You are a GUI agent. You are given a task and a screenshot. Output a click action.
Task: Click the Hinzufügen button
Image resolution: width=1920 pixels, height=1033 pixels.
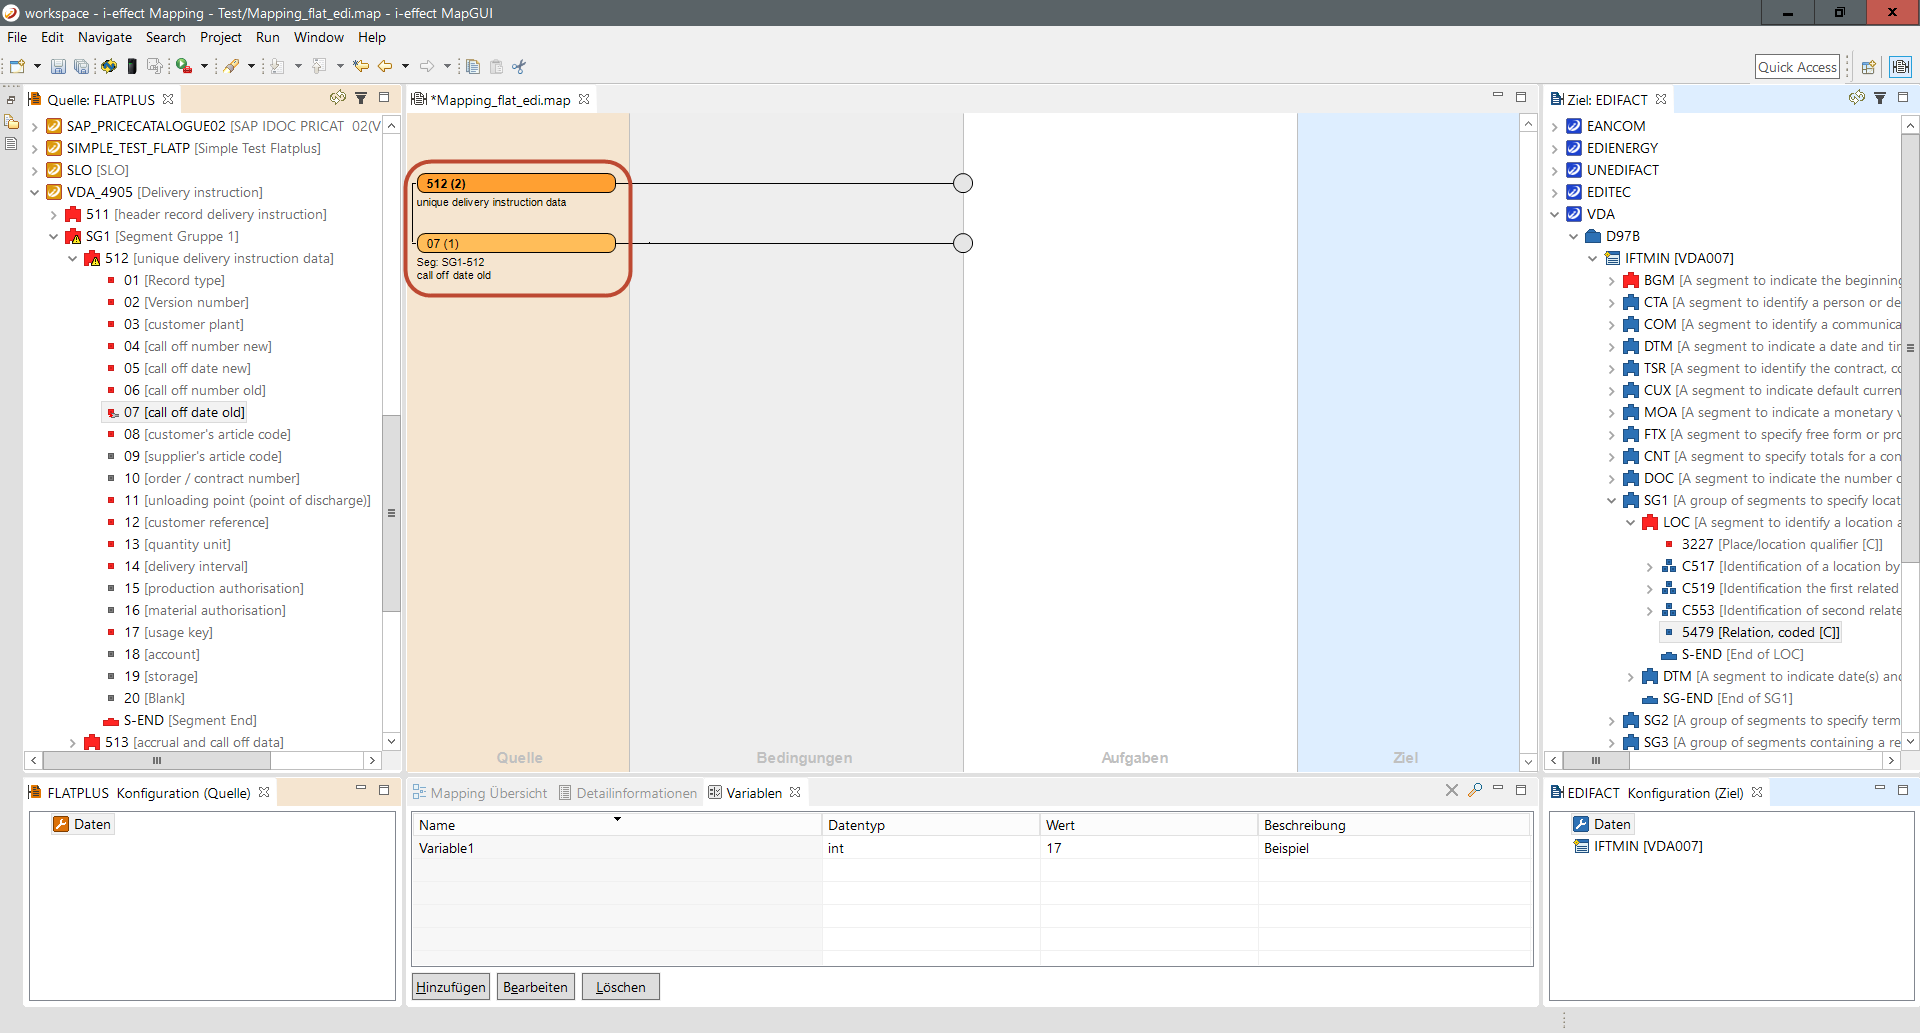pos(450,987)
